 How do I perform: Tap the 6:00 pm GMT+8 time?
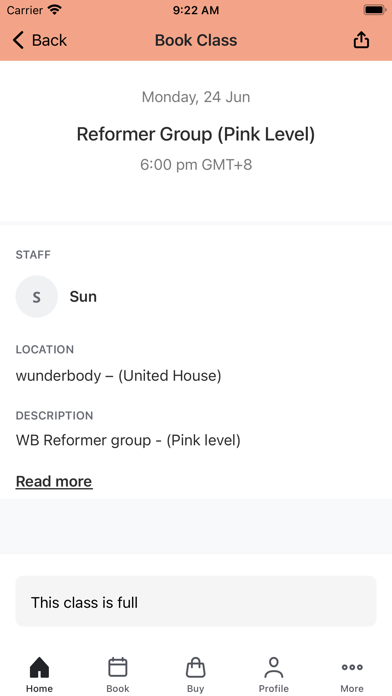[x=196, y=165]
